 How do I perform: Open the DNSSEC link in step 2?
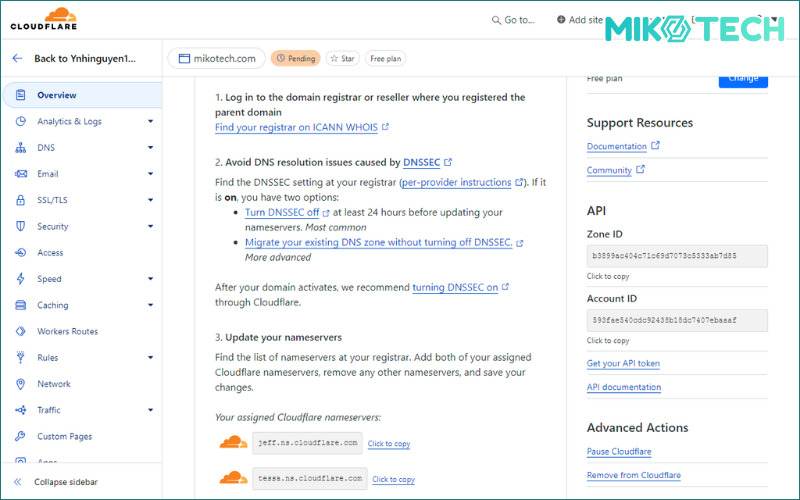click(x=421, y=162)
